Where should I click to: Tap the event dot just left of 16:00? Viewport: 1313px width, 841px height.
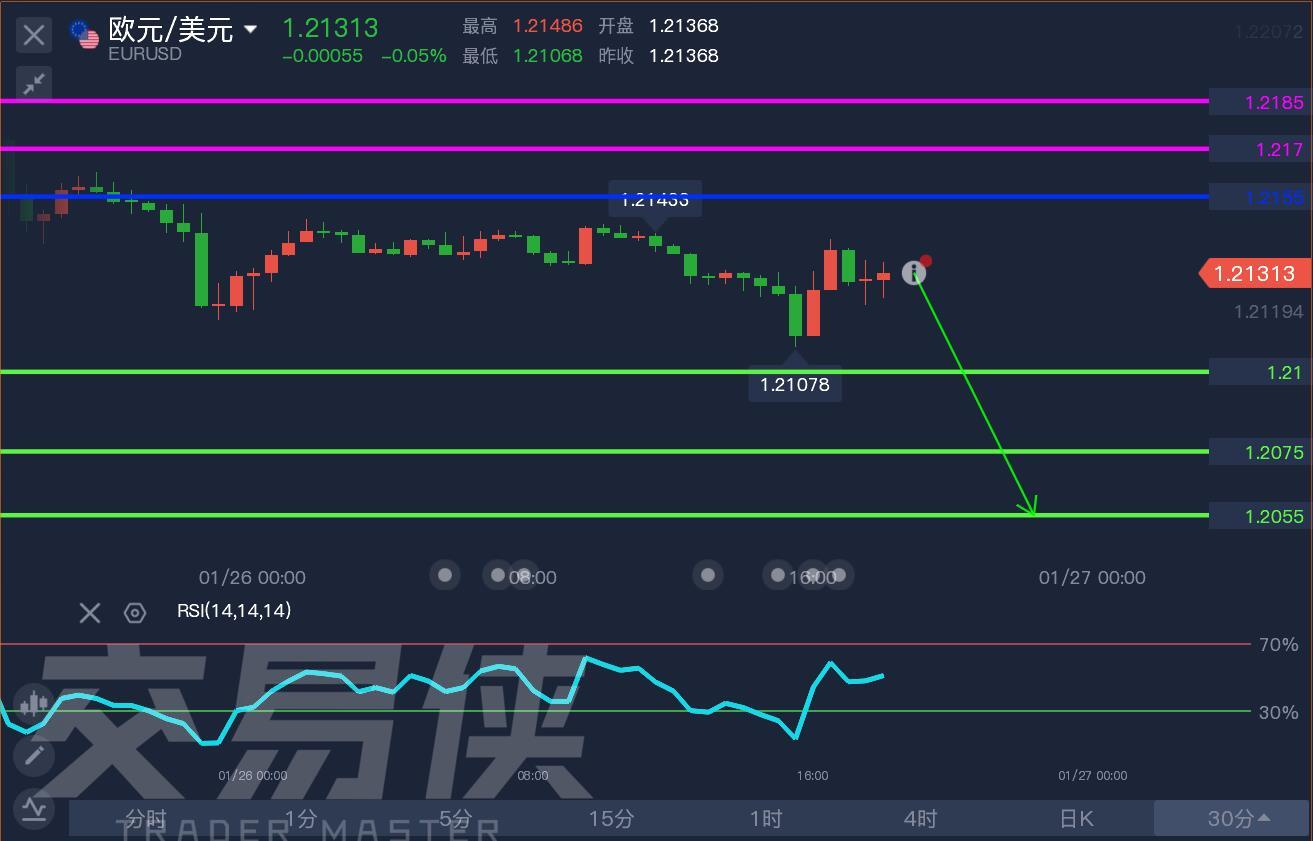(x=778, y=574)
